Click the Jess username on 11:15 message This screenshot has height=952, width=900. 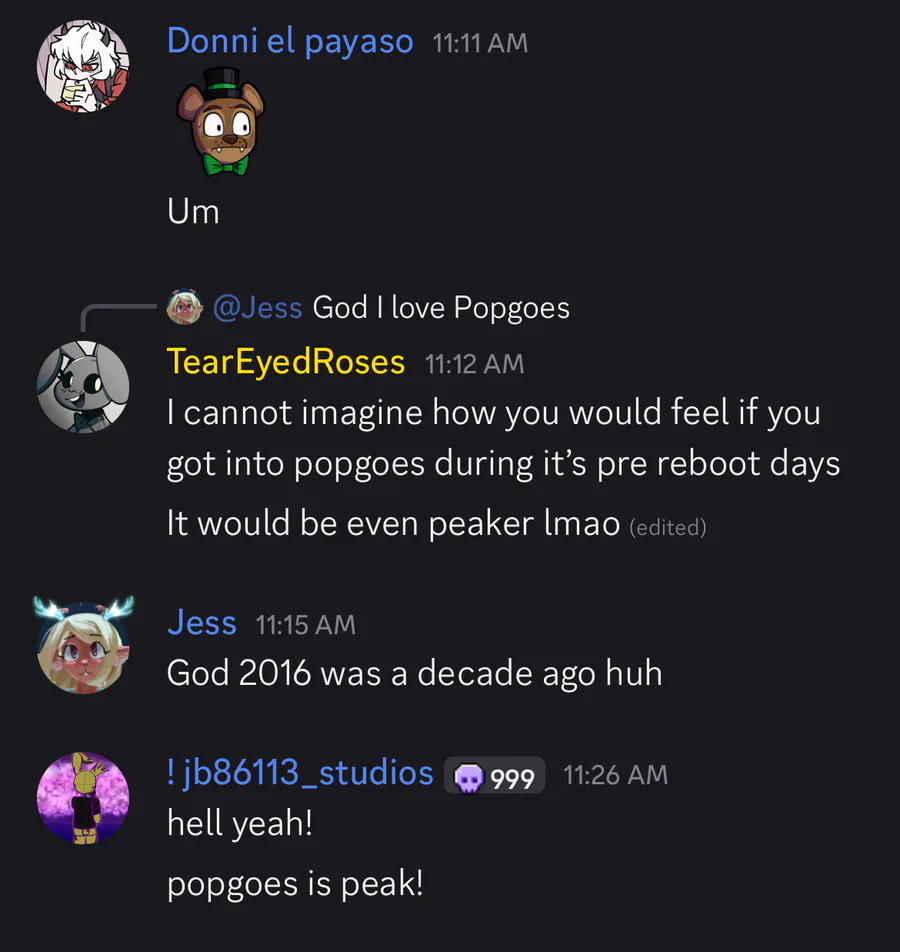click(x=202, y=623)
